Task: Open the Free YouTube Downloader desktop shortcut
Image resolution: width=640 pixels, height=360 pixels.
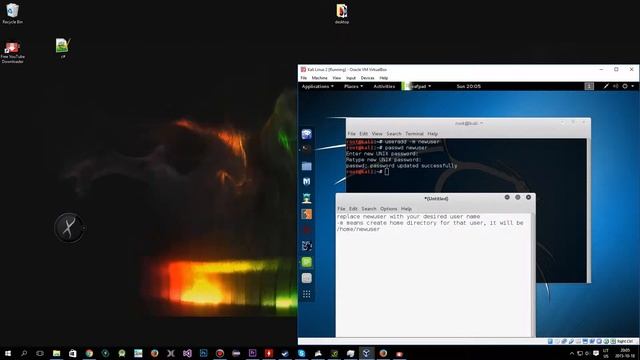Action: pyautogui.click(x=13, y=52)
